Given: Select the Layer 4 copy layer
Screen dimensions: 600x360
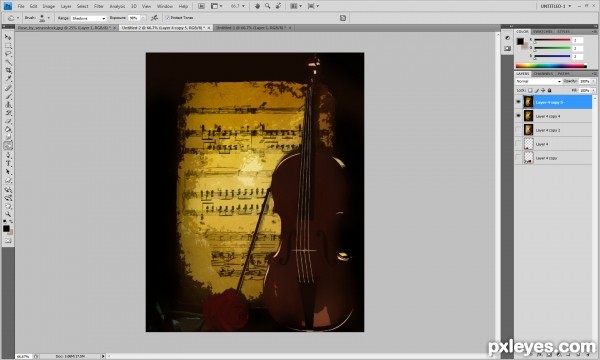Looking at the screenshot, I should (x=554, y=158).
